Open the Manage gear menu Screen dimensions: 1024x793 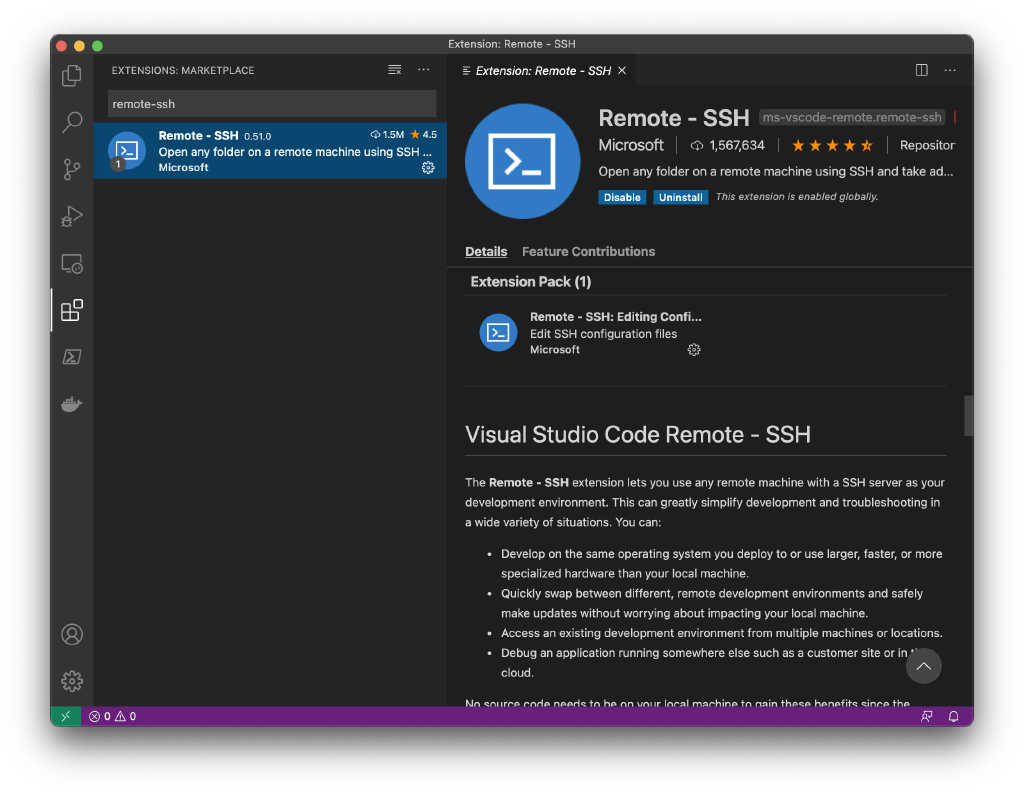(71, 680)
